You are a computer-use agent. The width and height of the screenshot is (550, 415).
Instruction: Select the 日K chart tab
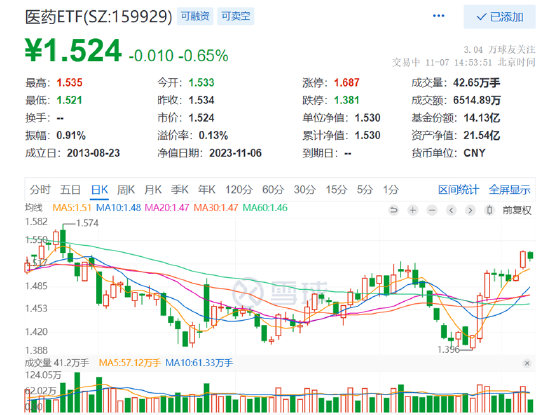click(99, 189)
